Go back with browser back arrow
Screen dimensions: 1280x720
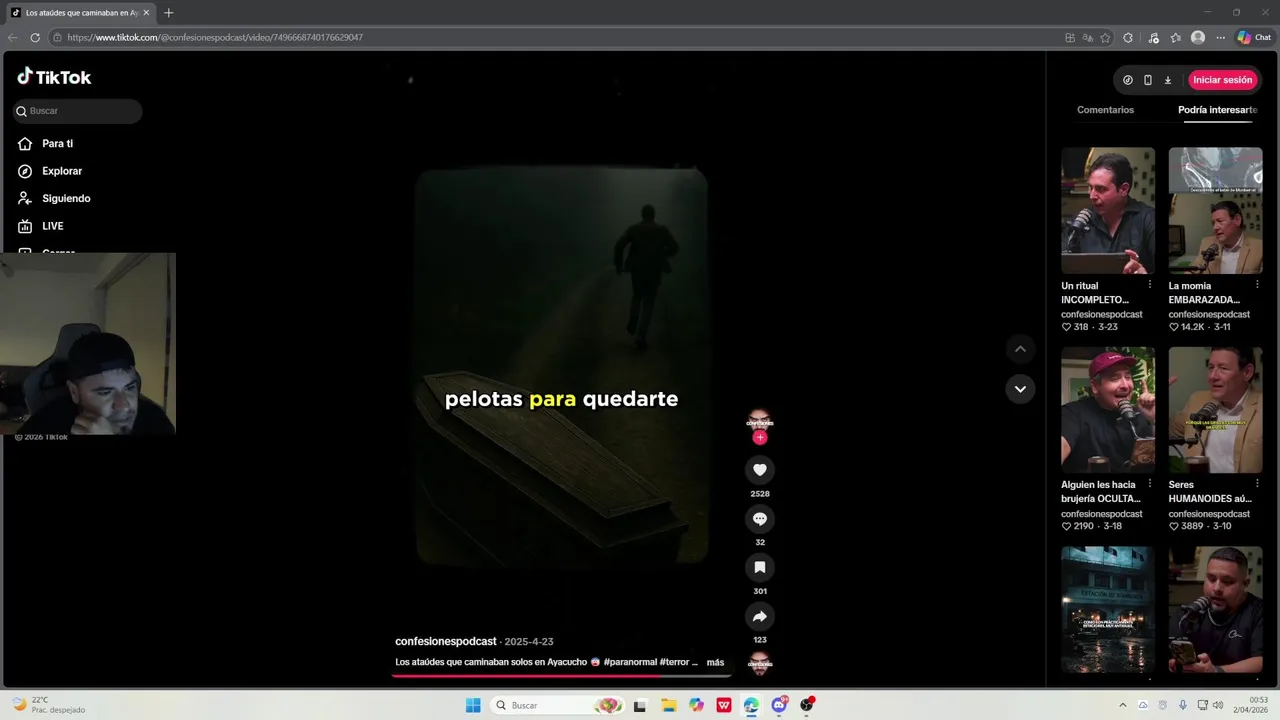click(x=12, y=37)
